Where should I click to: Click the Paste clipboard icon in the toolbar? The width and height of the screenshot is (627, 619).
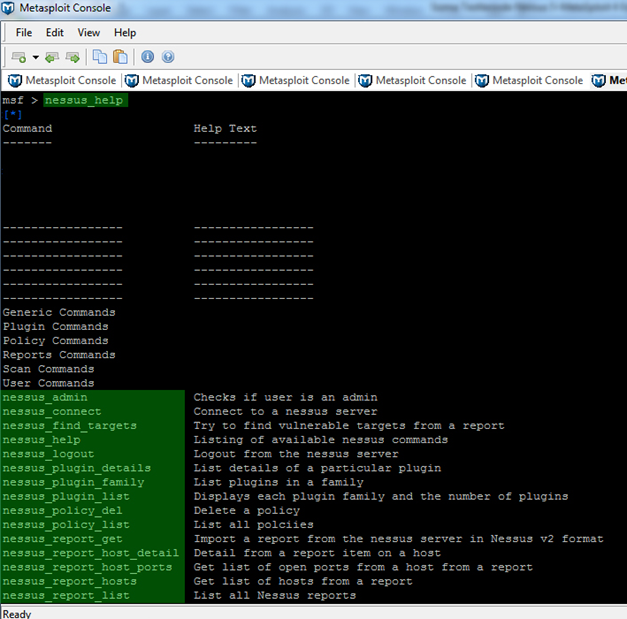pyautogui.click(x=120, y=57)
